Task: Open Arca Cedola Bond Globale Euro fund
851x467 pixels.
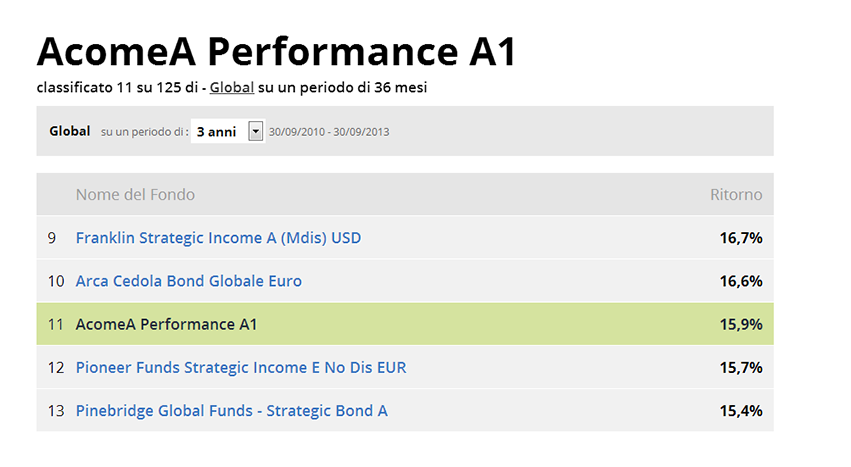Action: click(x=188, y=281)
